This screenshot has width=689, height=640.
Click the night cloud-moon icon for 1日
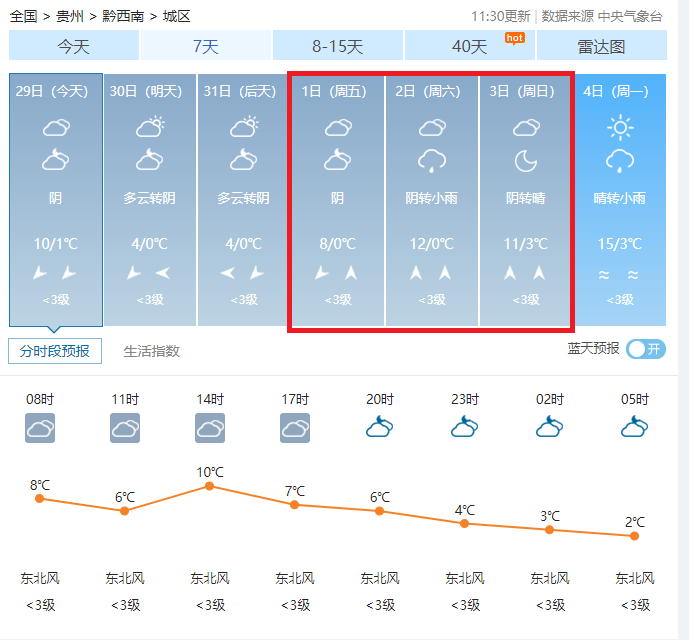point(337,160)
